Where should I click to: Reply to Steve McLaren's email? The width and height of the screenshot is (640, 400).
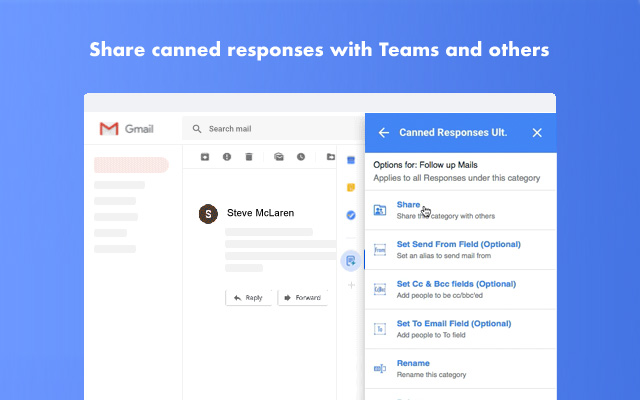[249, 298]
